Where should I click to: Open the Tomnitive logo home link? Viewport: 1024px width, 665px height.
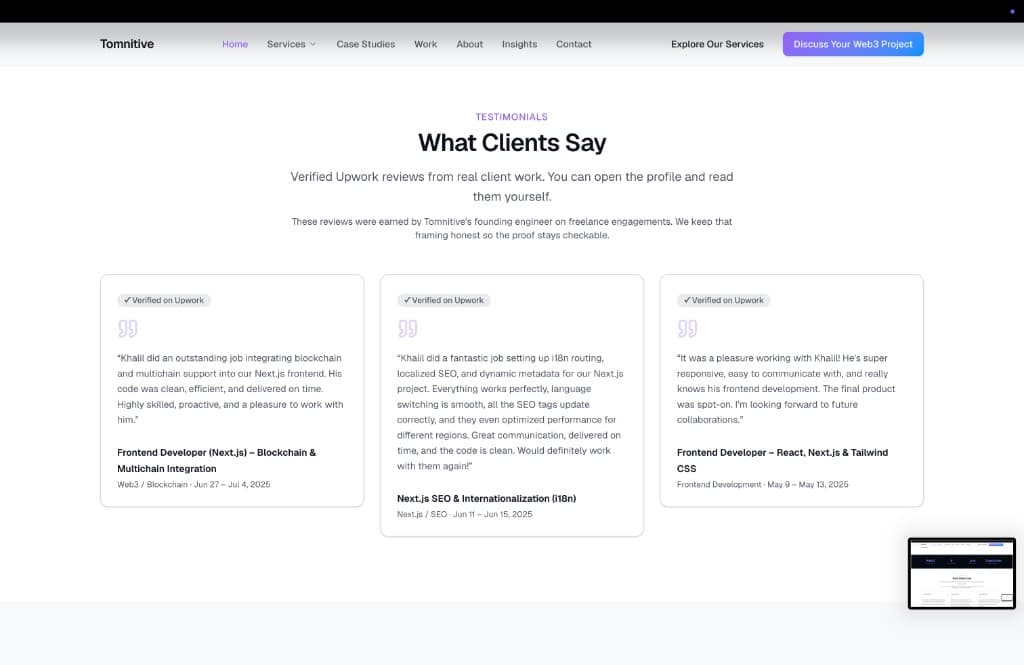127,44
